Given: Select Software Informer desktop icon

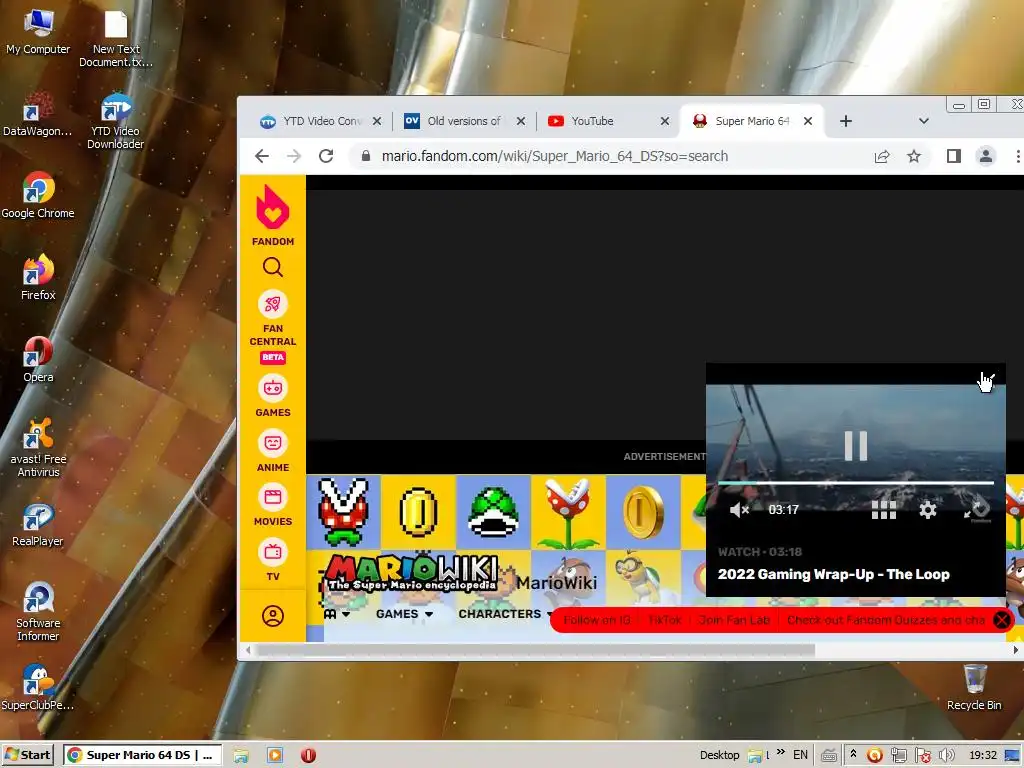Looking at the screenshot, I should [38, 612].
